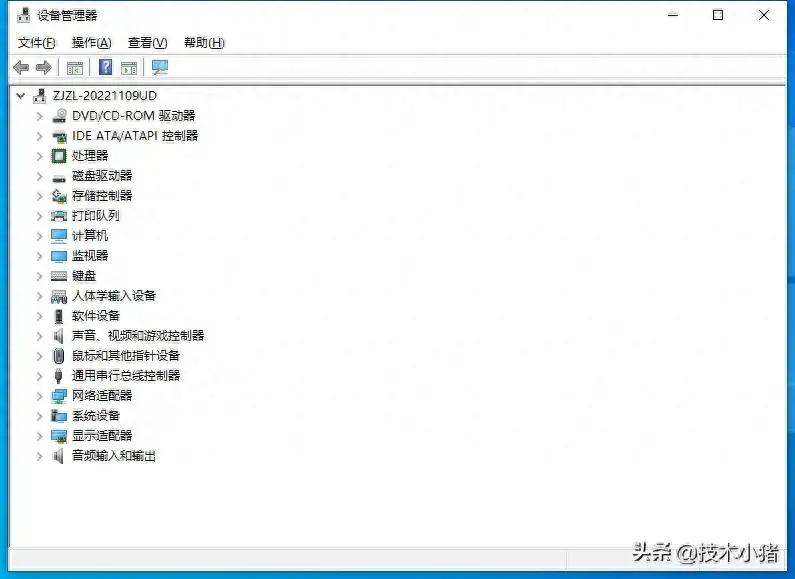Click the Back arrow toolbar icon
This screenshot has width=795, height=579.
point(20,68)
